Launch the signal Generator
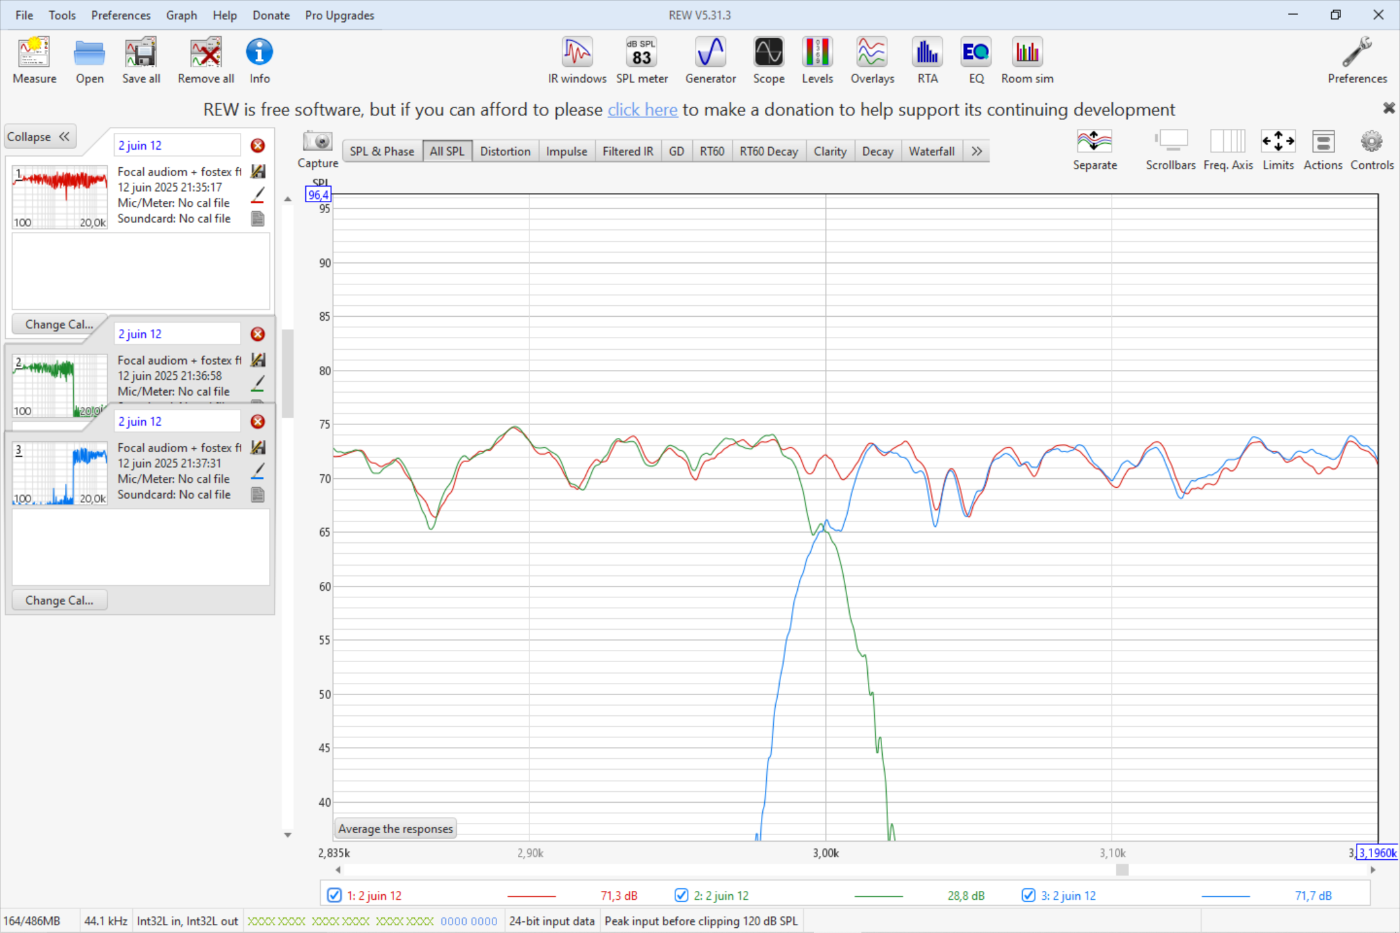This screenshot has width=1400, height=933. pos(710,53)
